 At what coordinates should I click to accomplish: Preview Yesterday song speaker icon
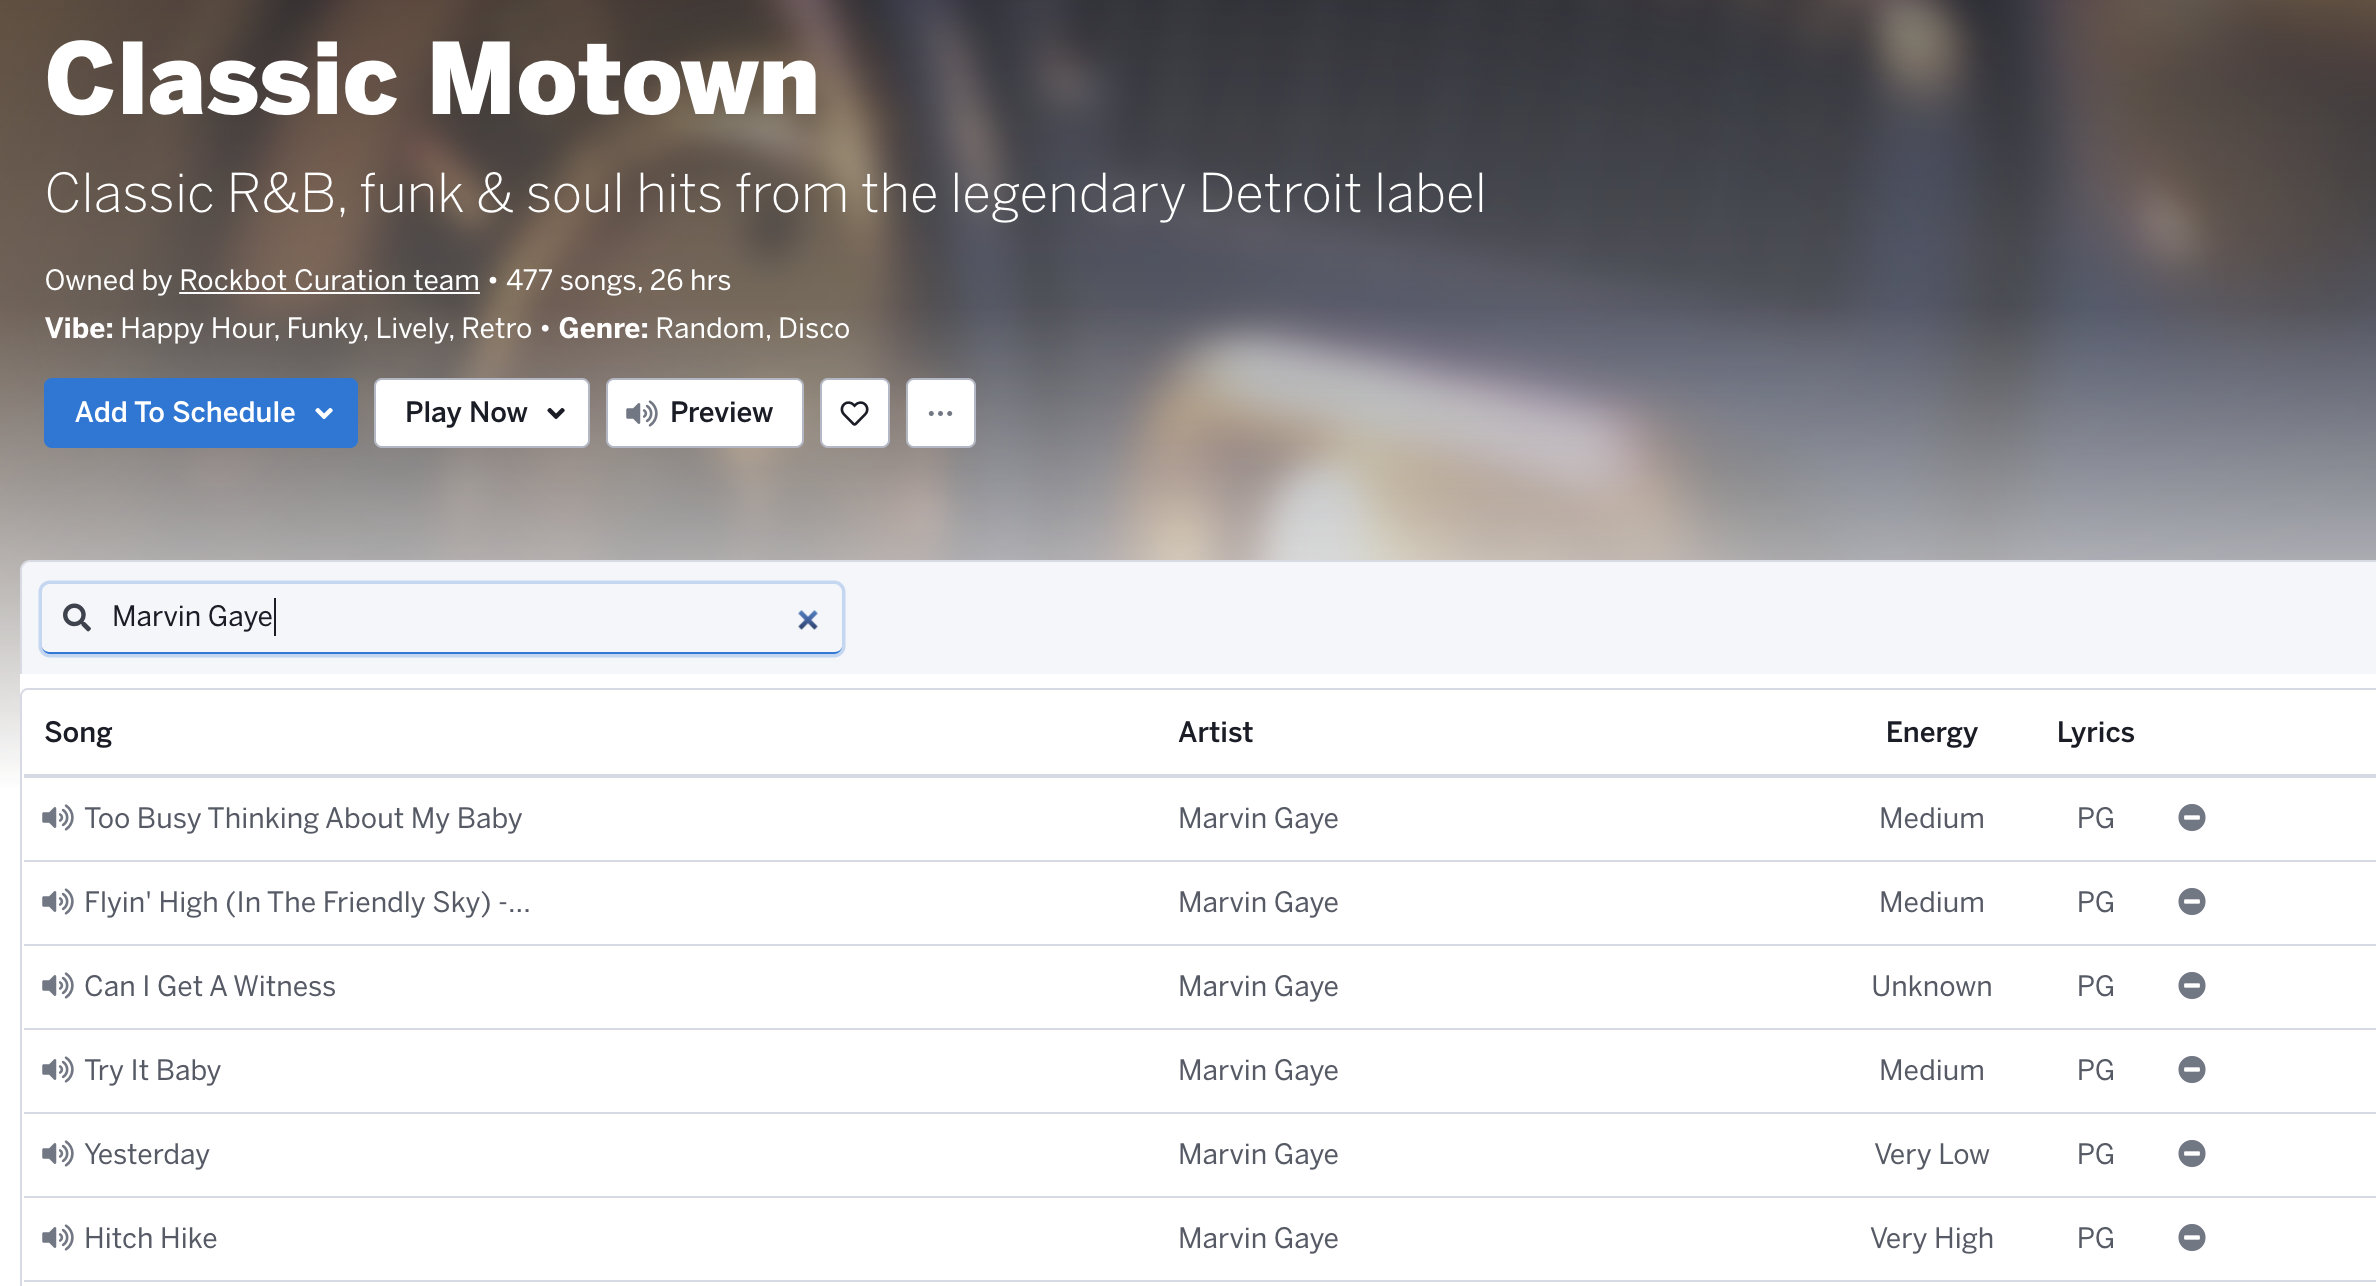(x=58, y=1154)
